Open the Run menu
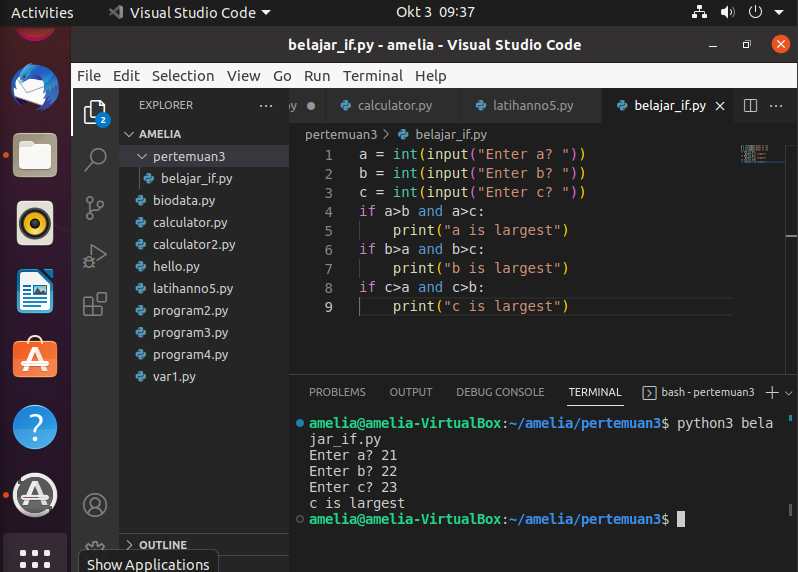 click(x=317, y=76)
